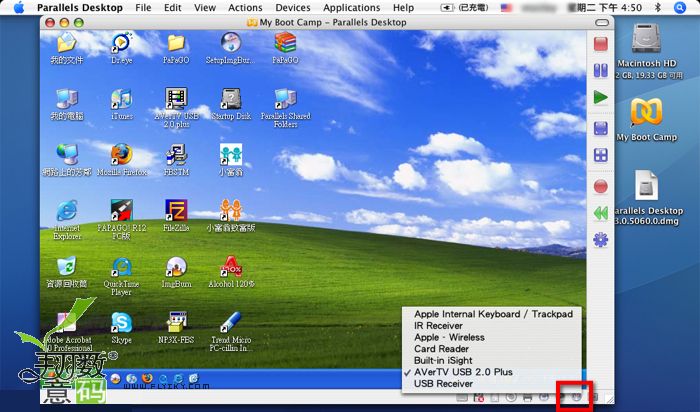Open the Applications menu in the menu bar

pos(352,8)
